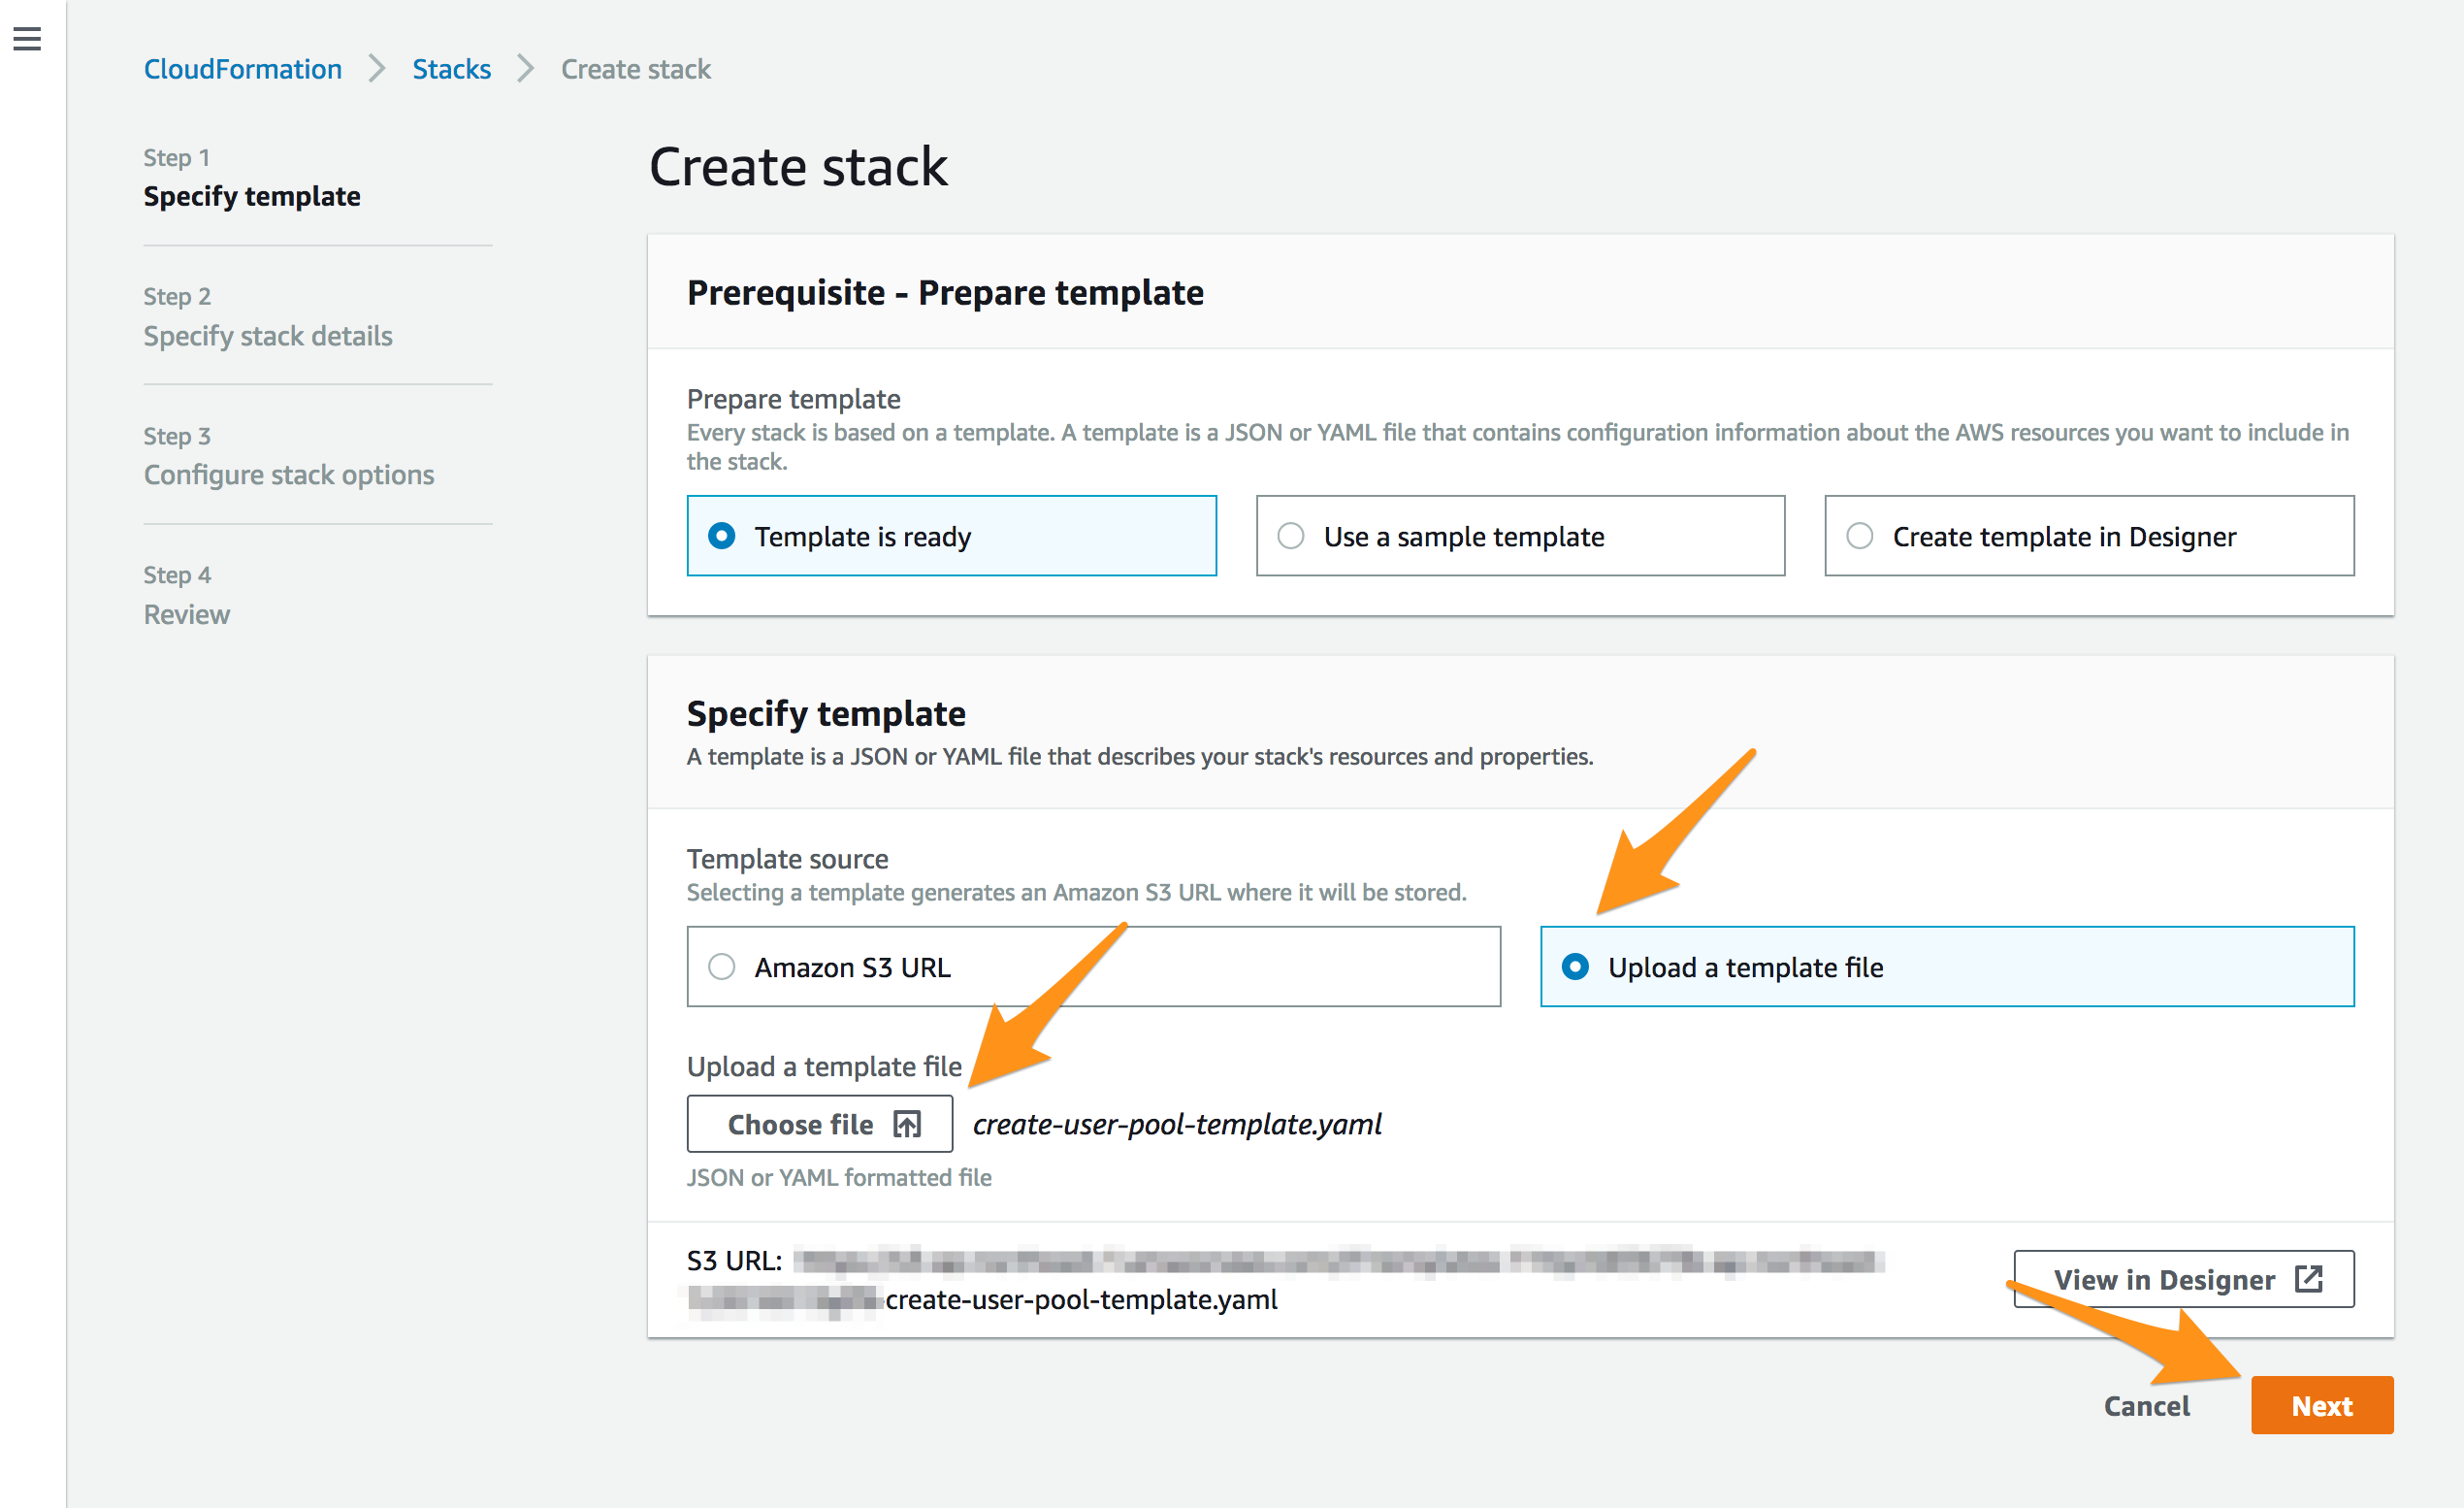Screen dimensions: 2464x1508
Task: Open Step 3 Configure stack options
Action: [289, 474]
